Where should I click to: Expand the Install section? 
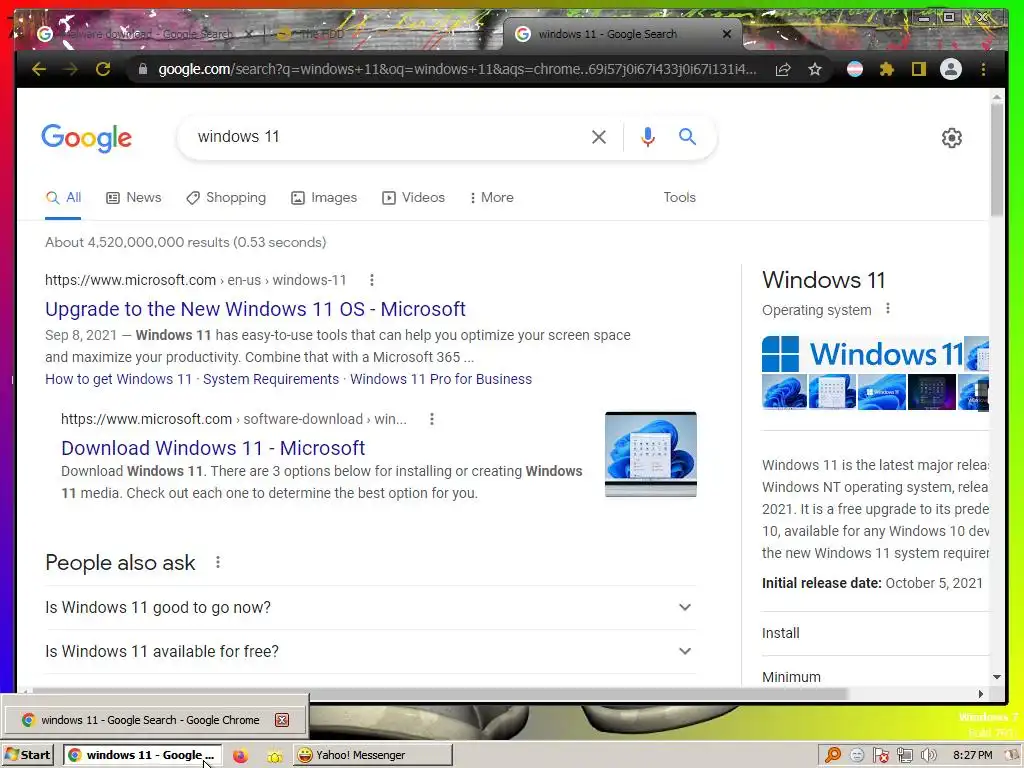[x=875, y=633]
